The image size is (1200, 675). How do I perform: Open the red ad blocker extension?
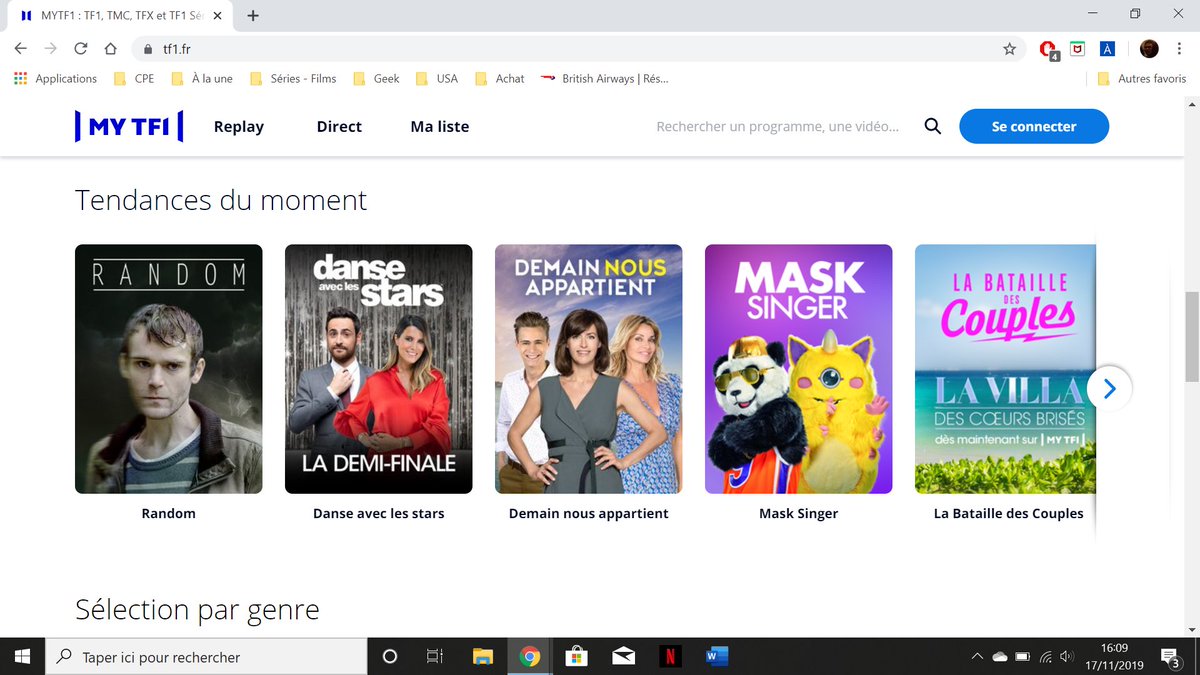[x=1048, y=49]
